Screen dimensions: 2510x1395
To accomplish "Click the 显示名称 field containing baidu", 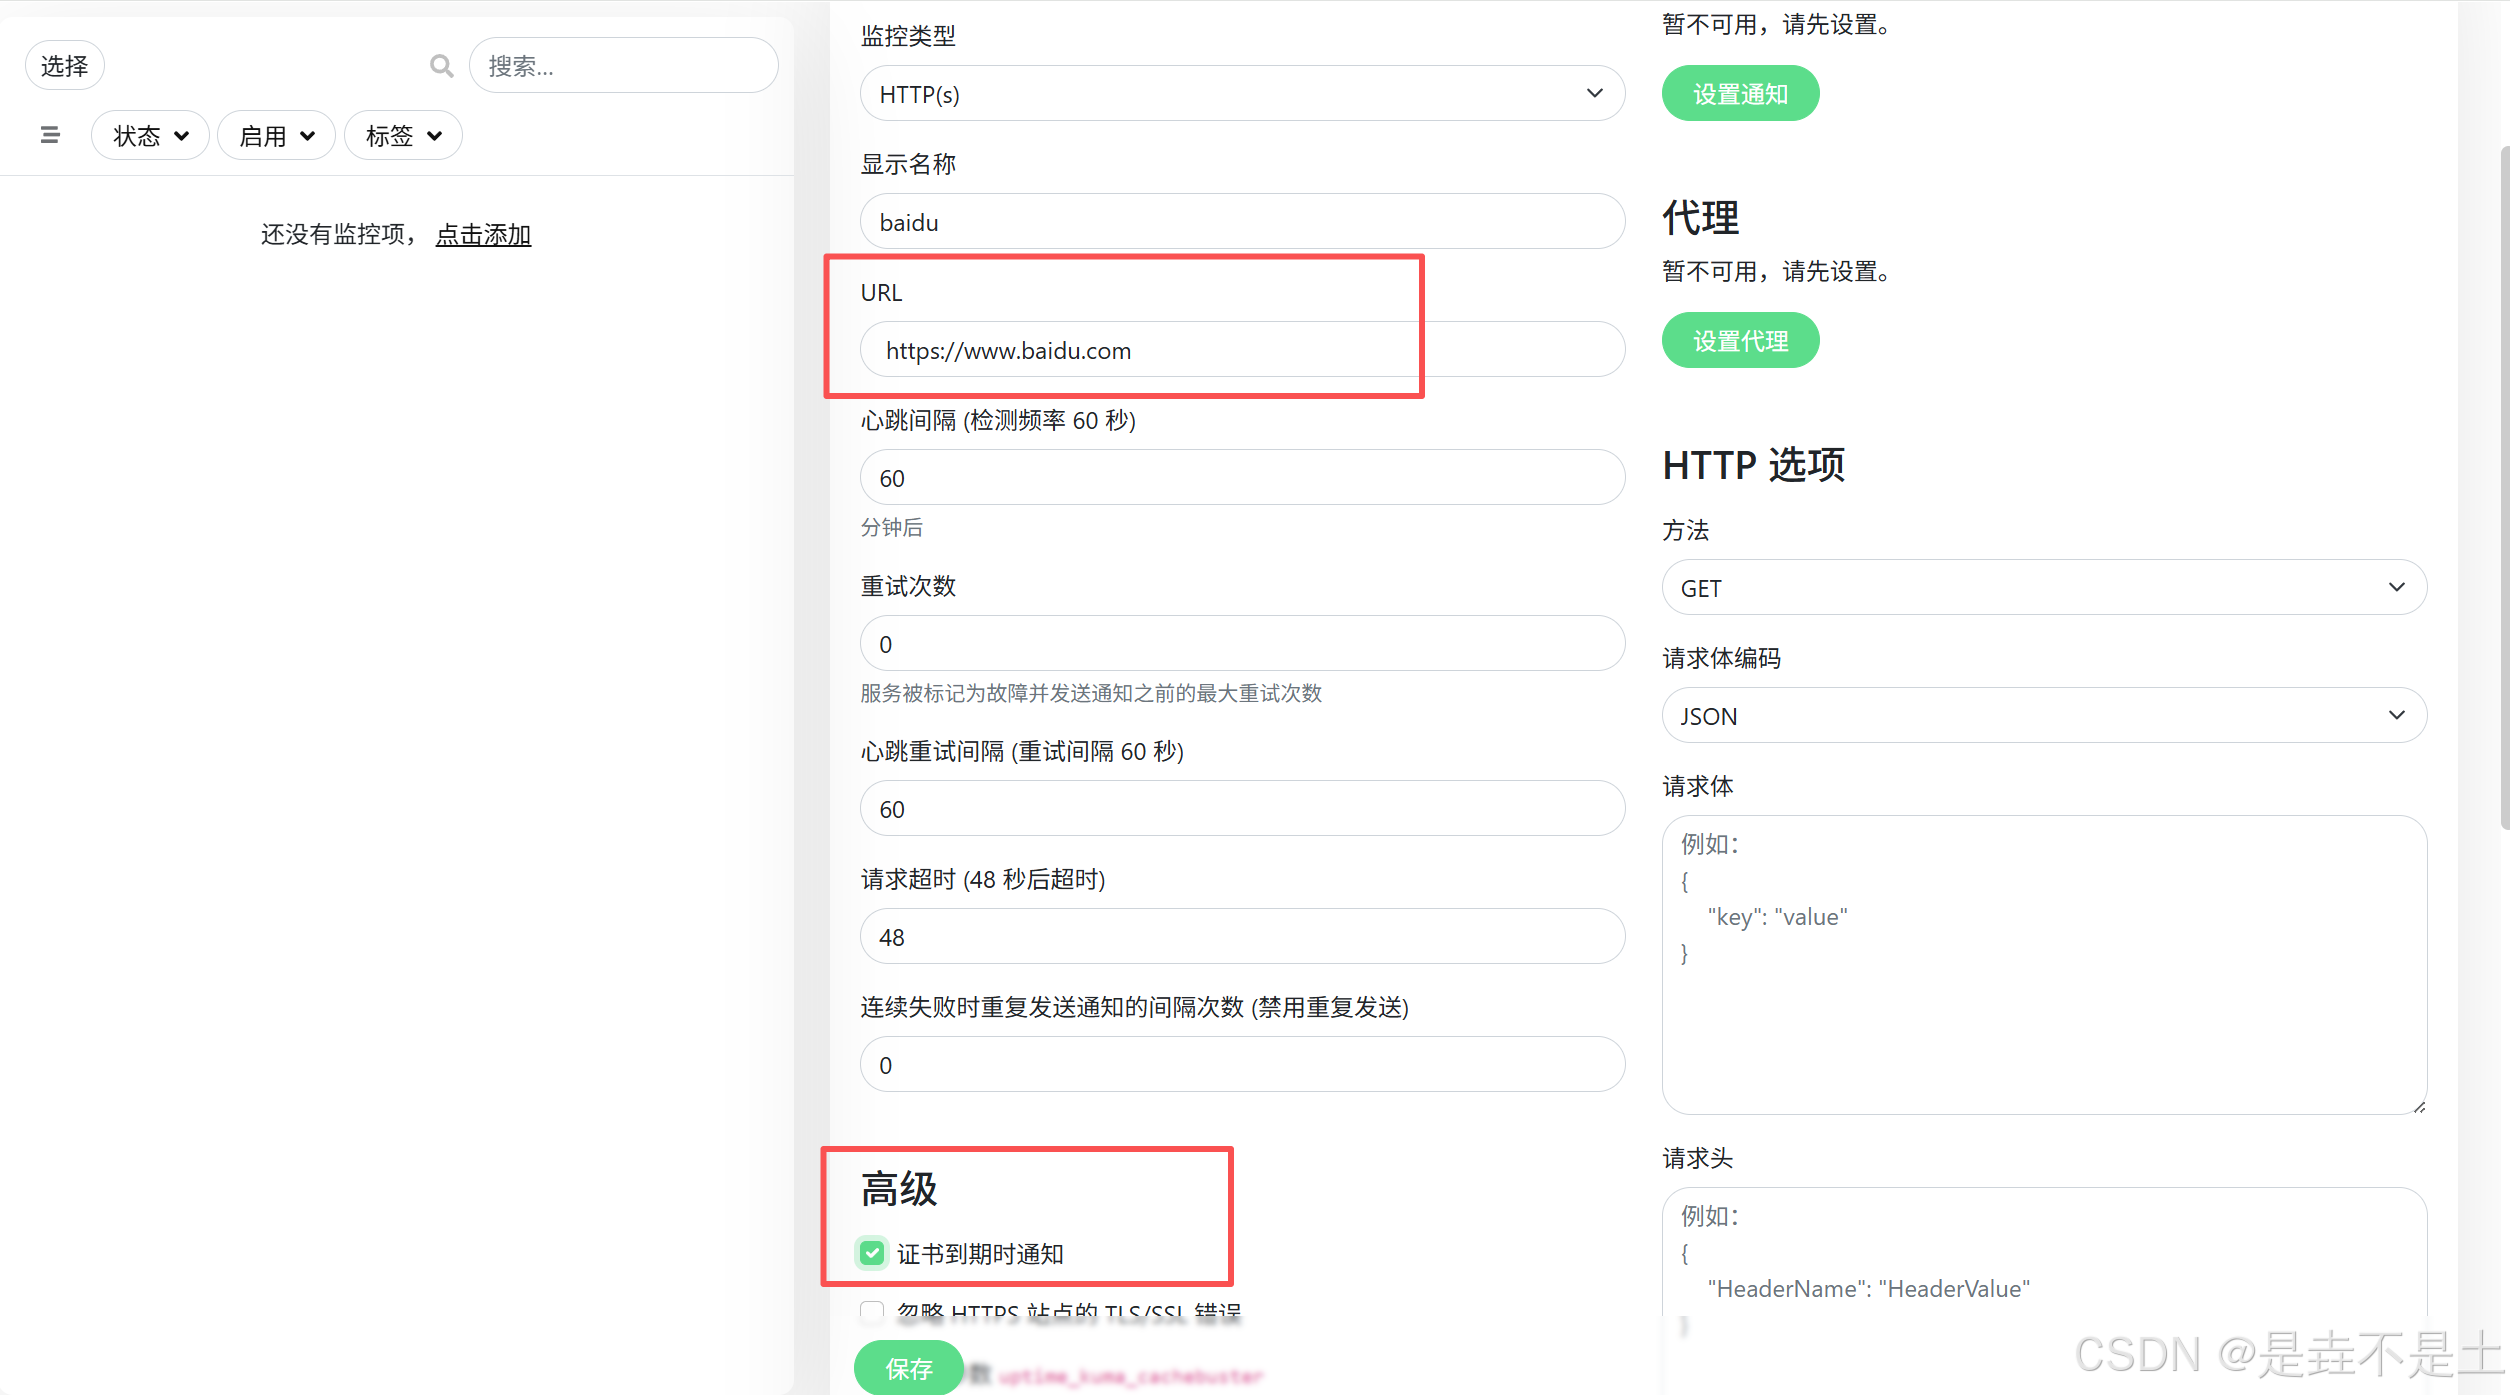I will 1242,222.
